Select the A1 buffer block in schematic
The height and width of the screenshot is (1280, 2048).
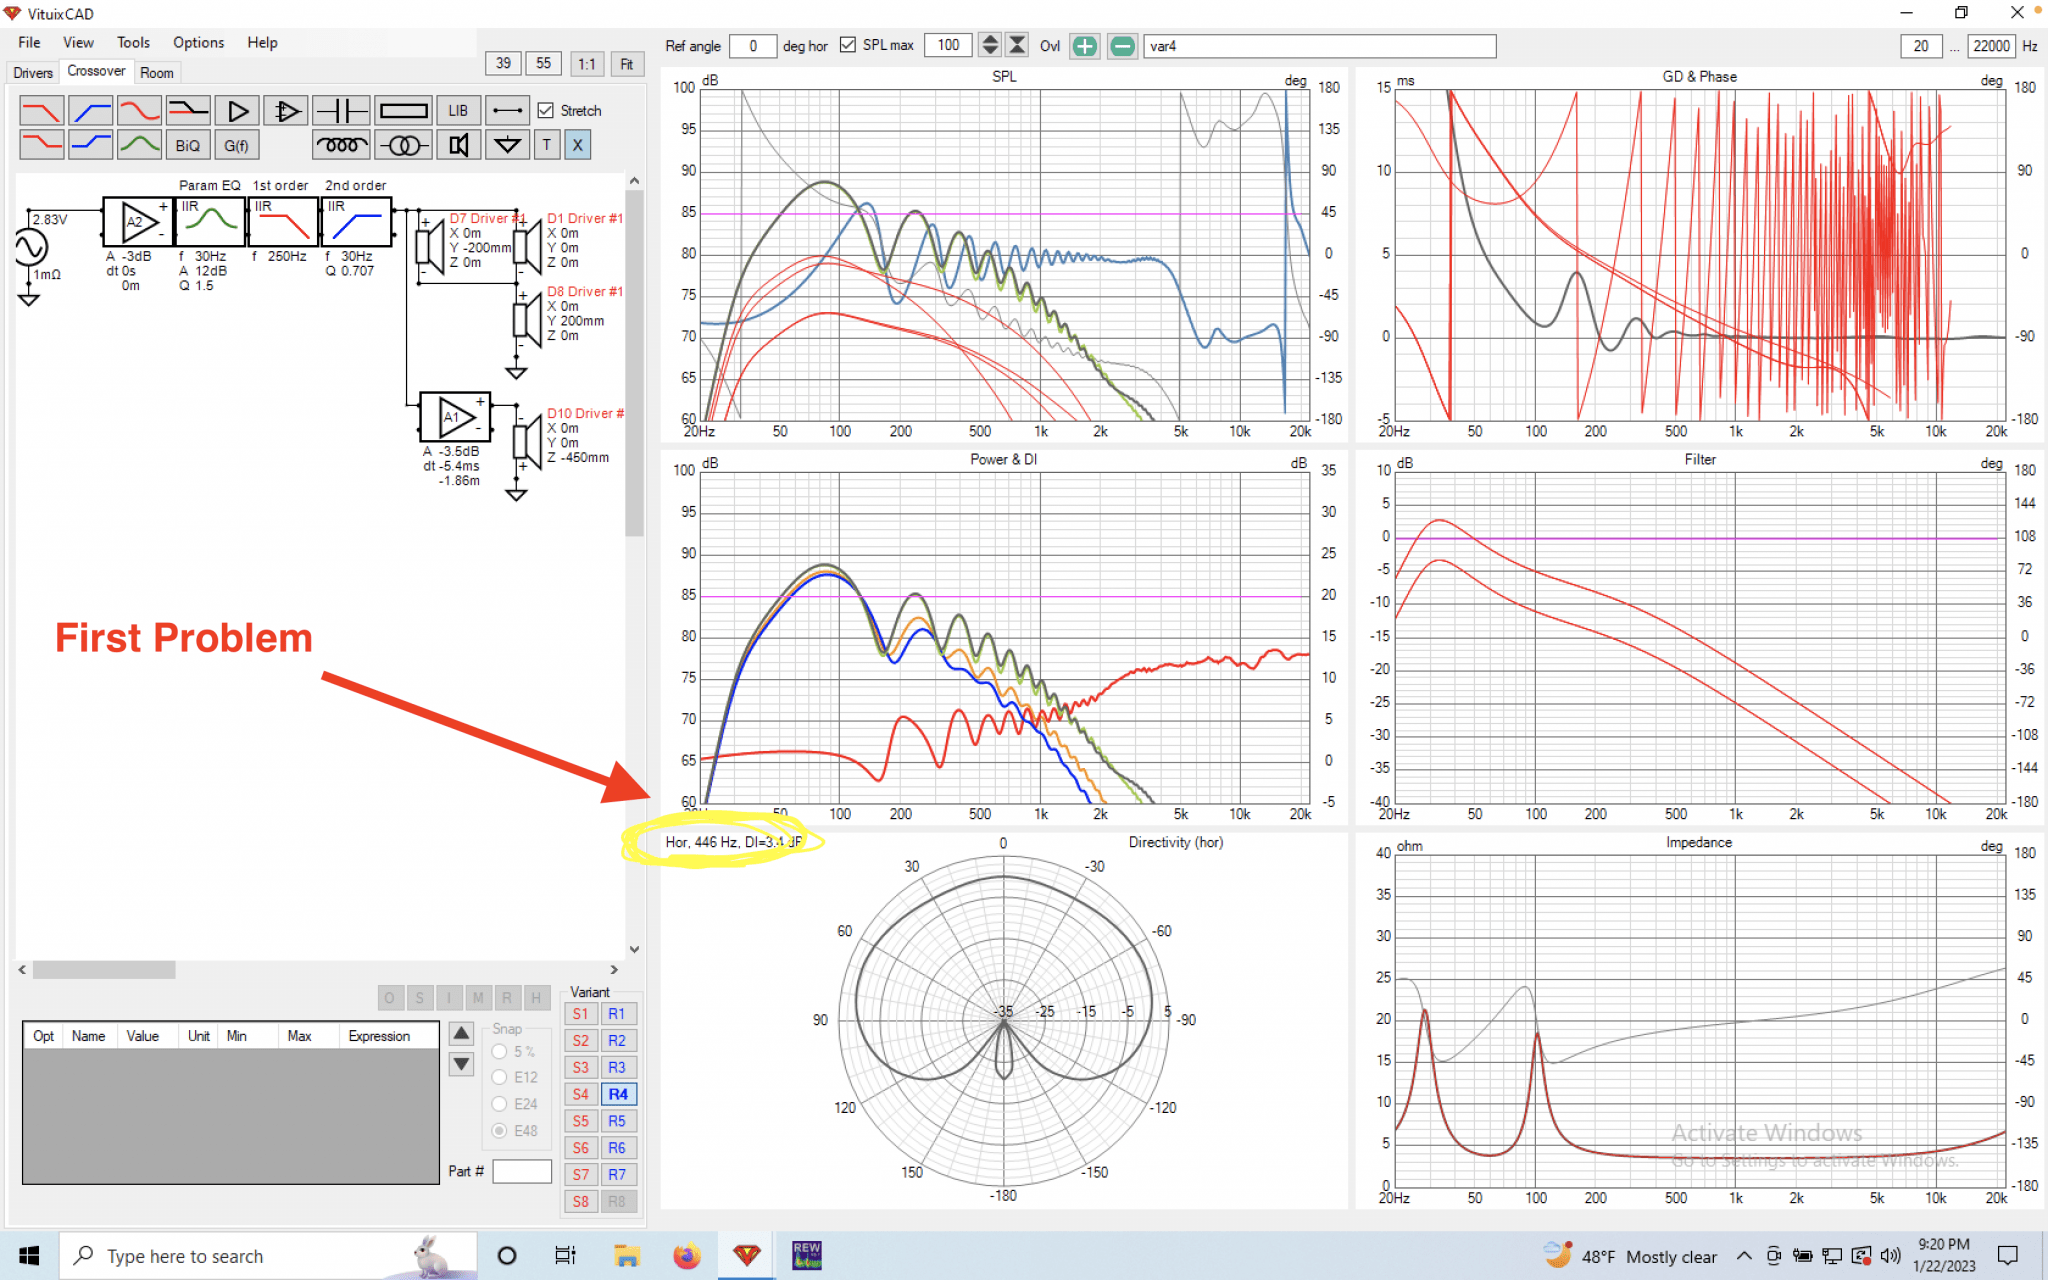click(456, 417)
